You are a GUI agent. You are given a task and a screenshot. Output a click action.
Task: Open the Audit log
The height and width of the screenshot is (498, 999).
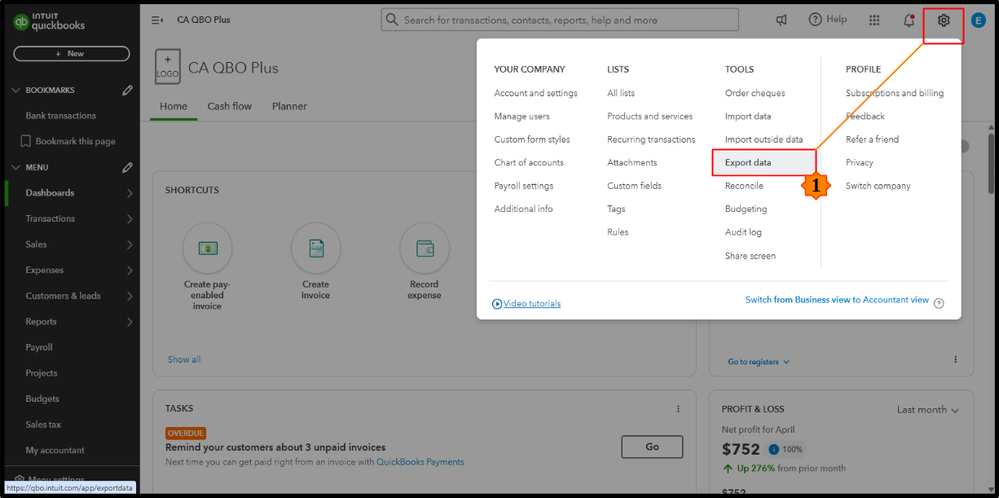(x=743, y=232)
